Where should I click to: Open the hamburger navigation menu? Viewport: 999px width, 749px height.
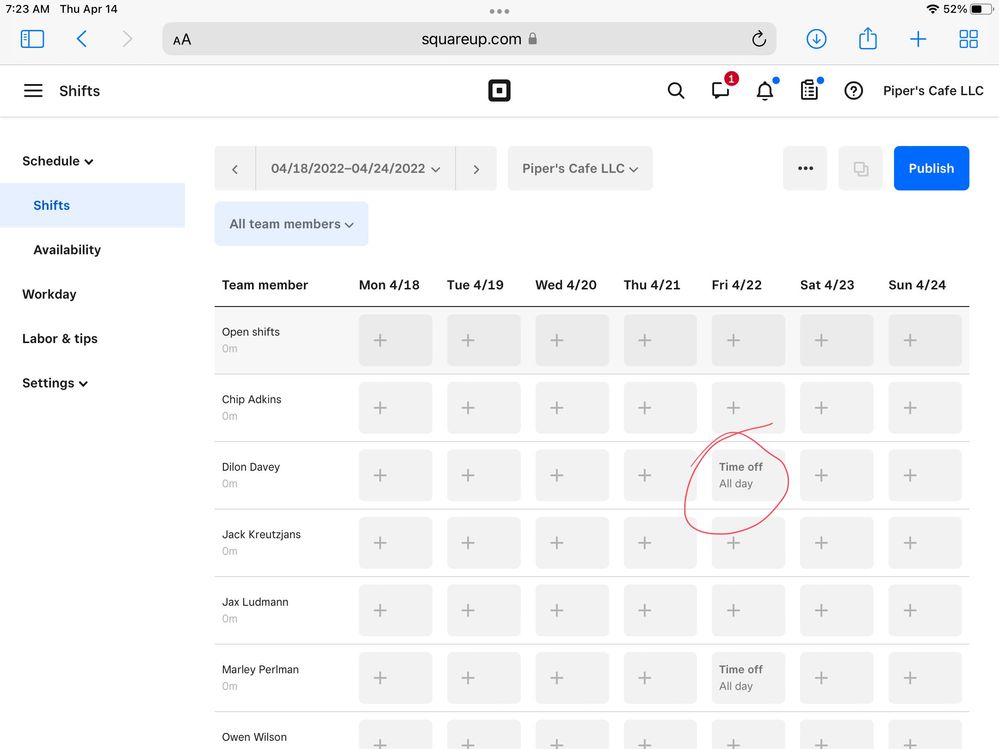[33, 91]
